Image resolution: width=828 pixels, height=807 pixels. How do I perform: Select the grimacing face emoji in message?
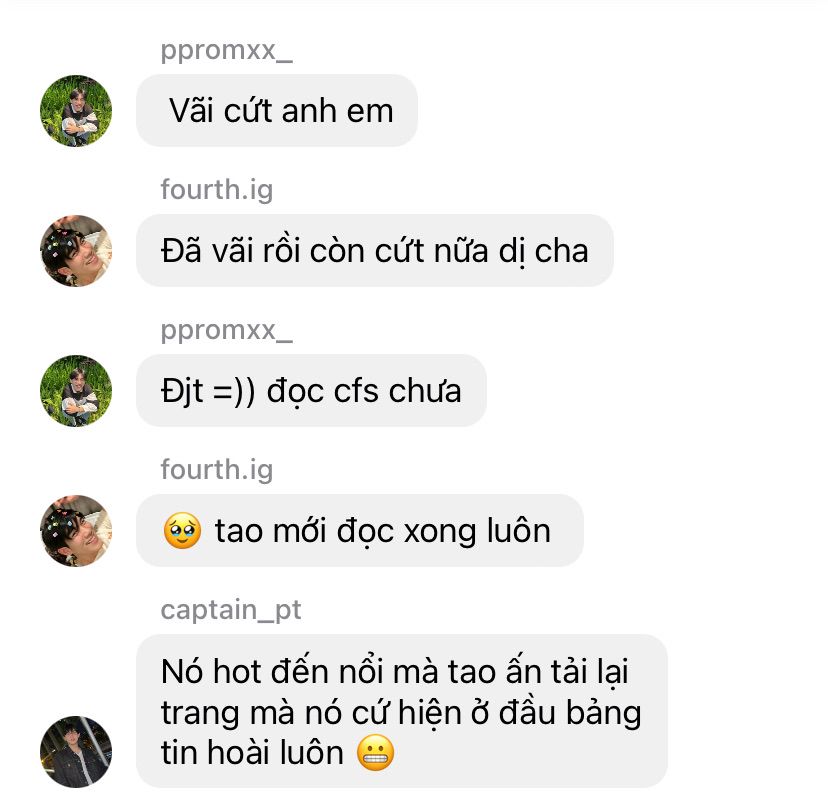(x=375, y=753)
